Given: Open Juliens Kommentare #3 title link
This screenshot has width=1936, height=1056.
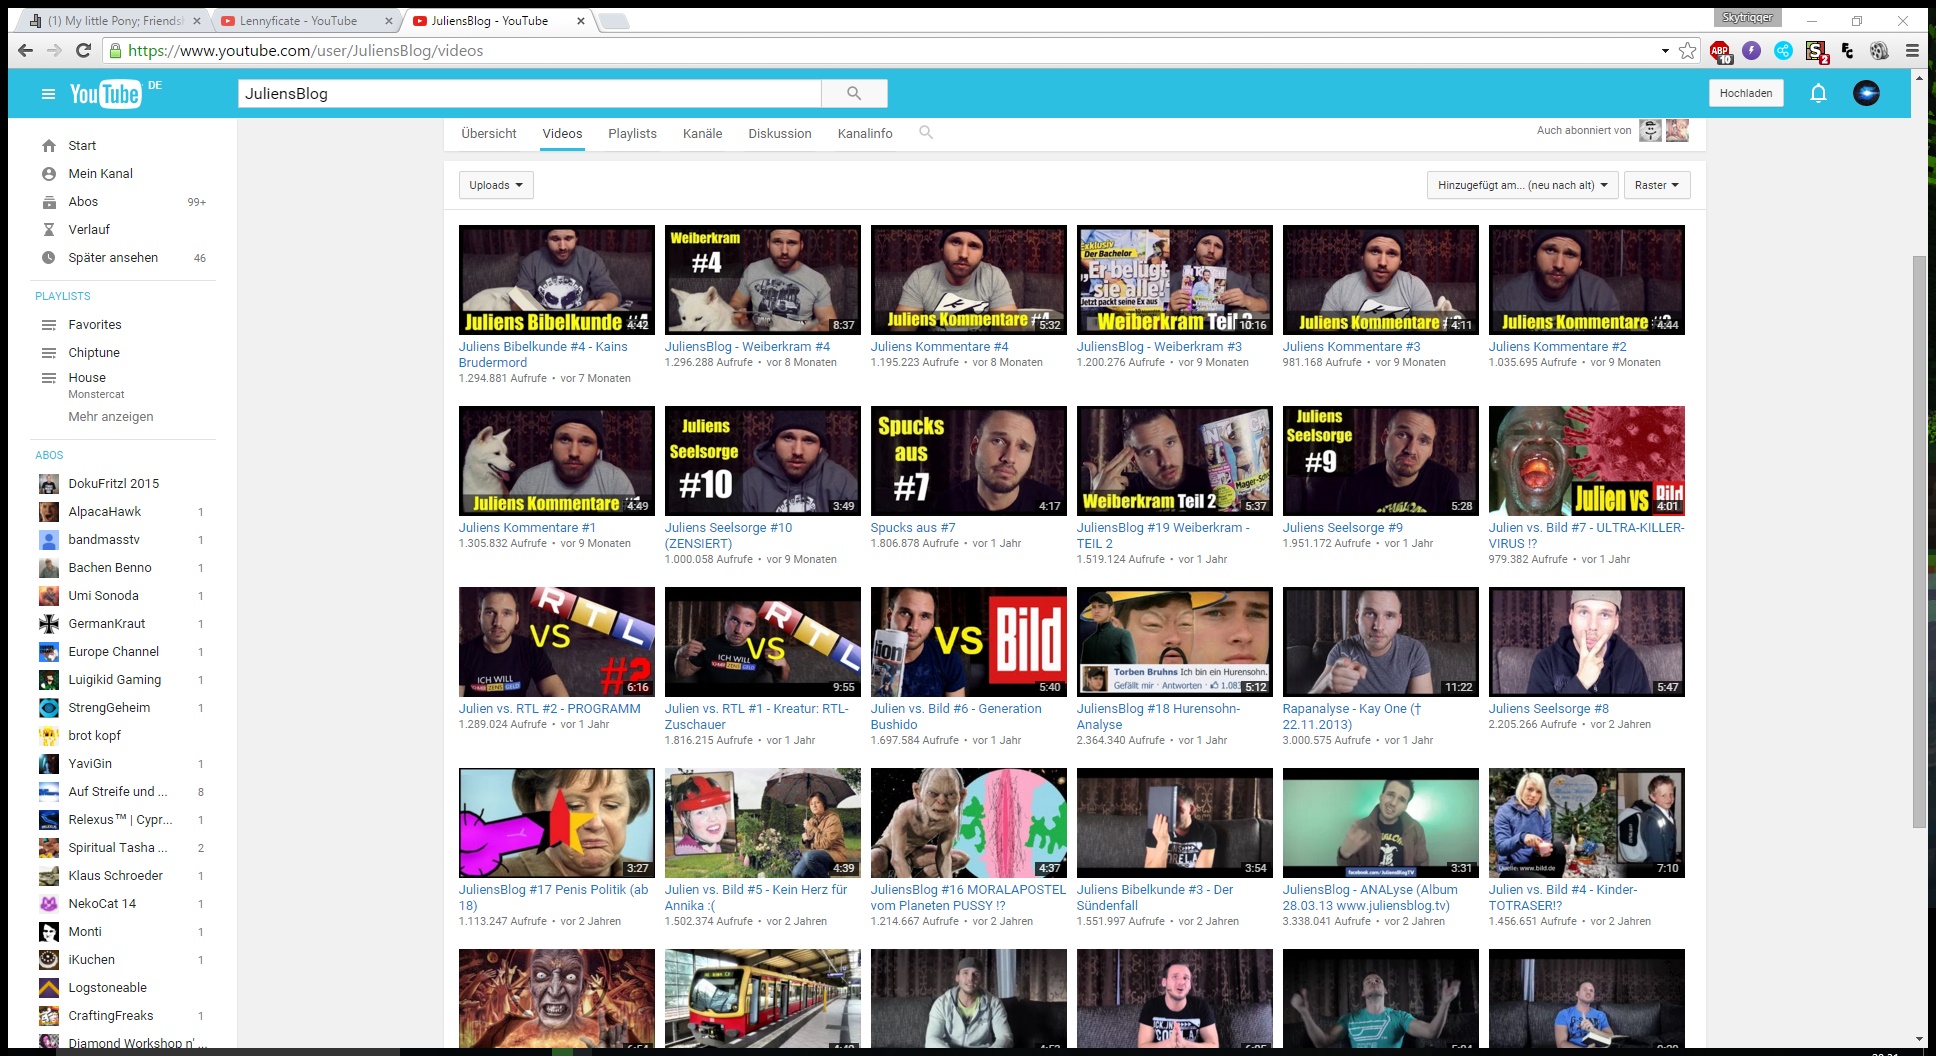Looking at the screenshot, I should pos(1351,346).
